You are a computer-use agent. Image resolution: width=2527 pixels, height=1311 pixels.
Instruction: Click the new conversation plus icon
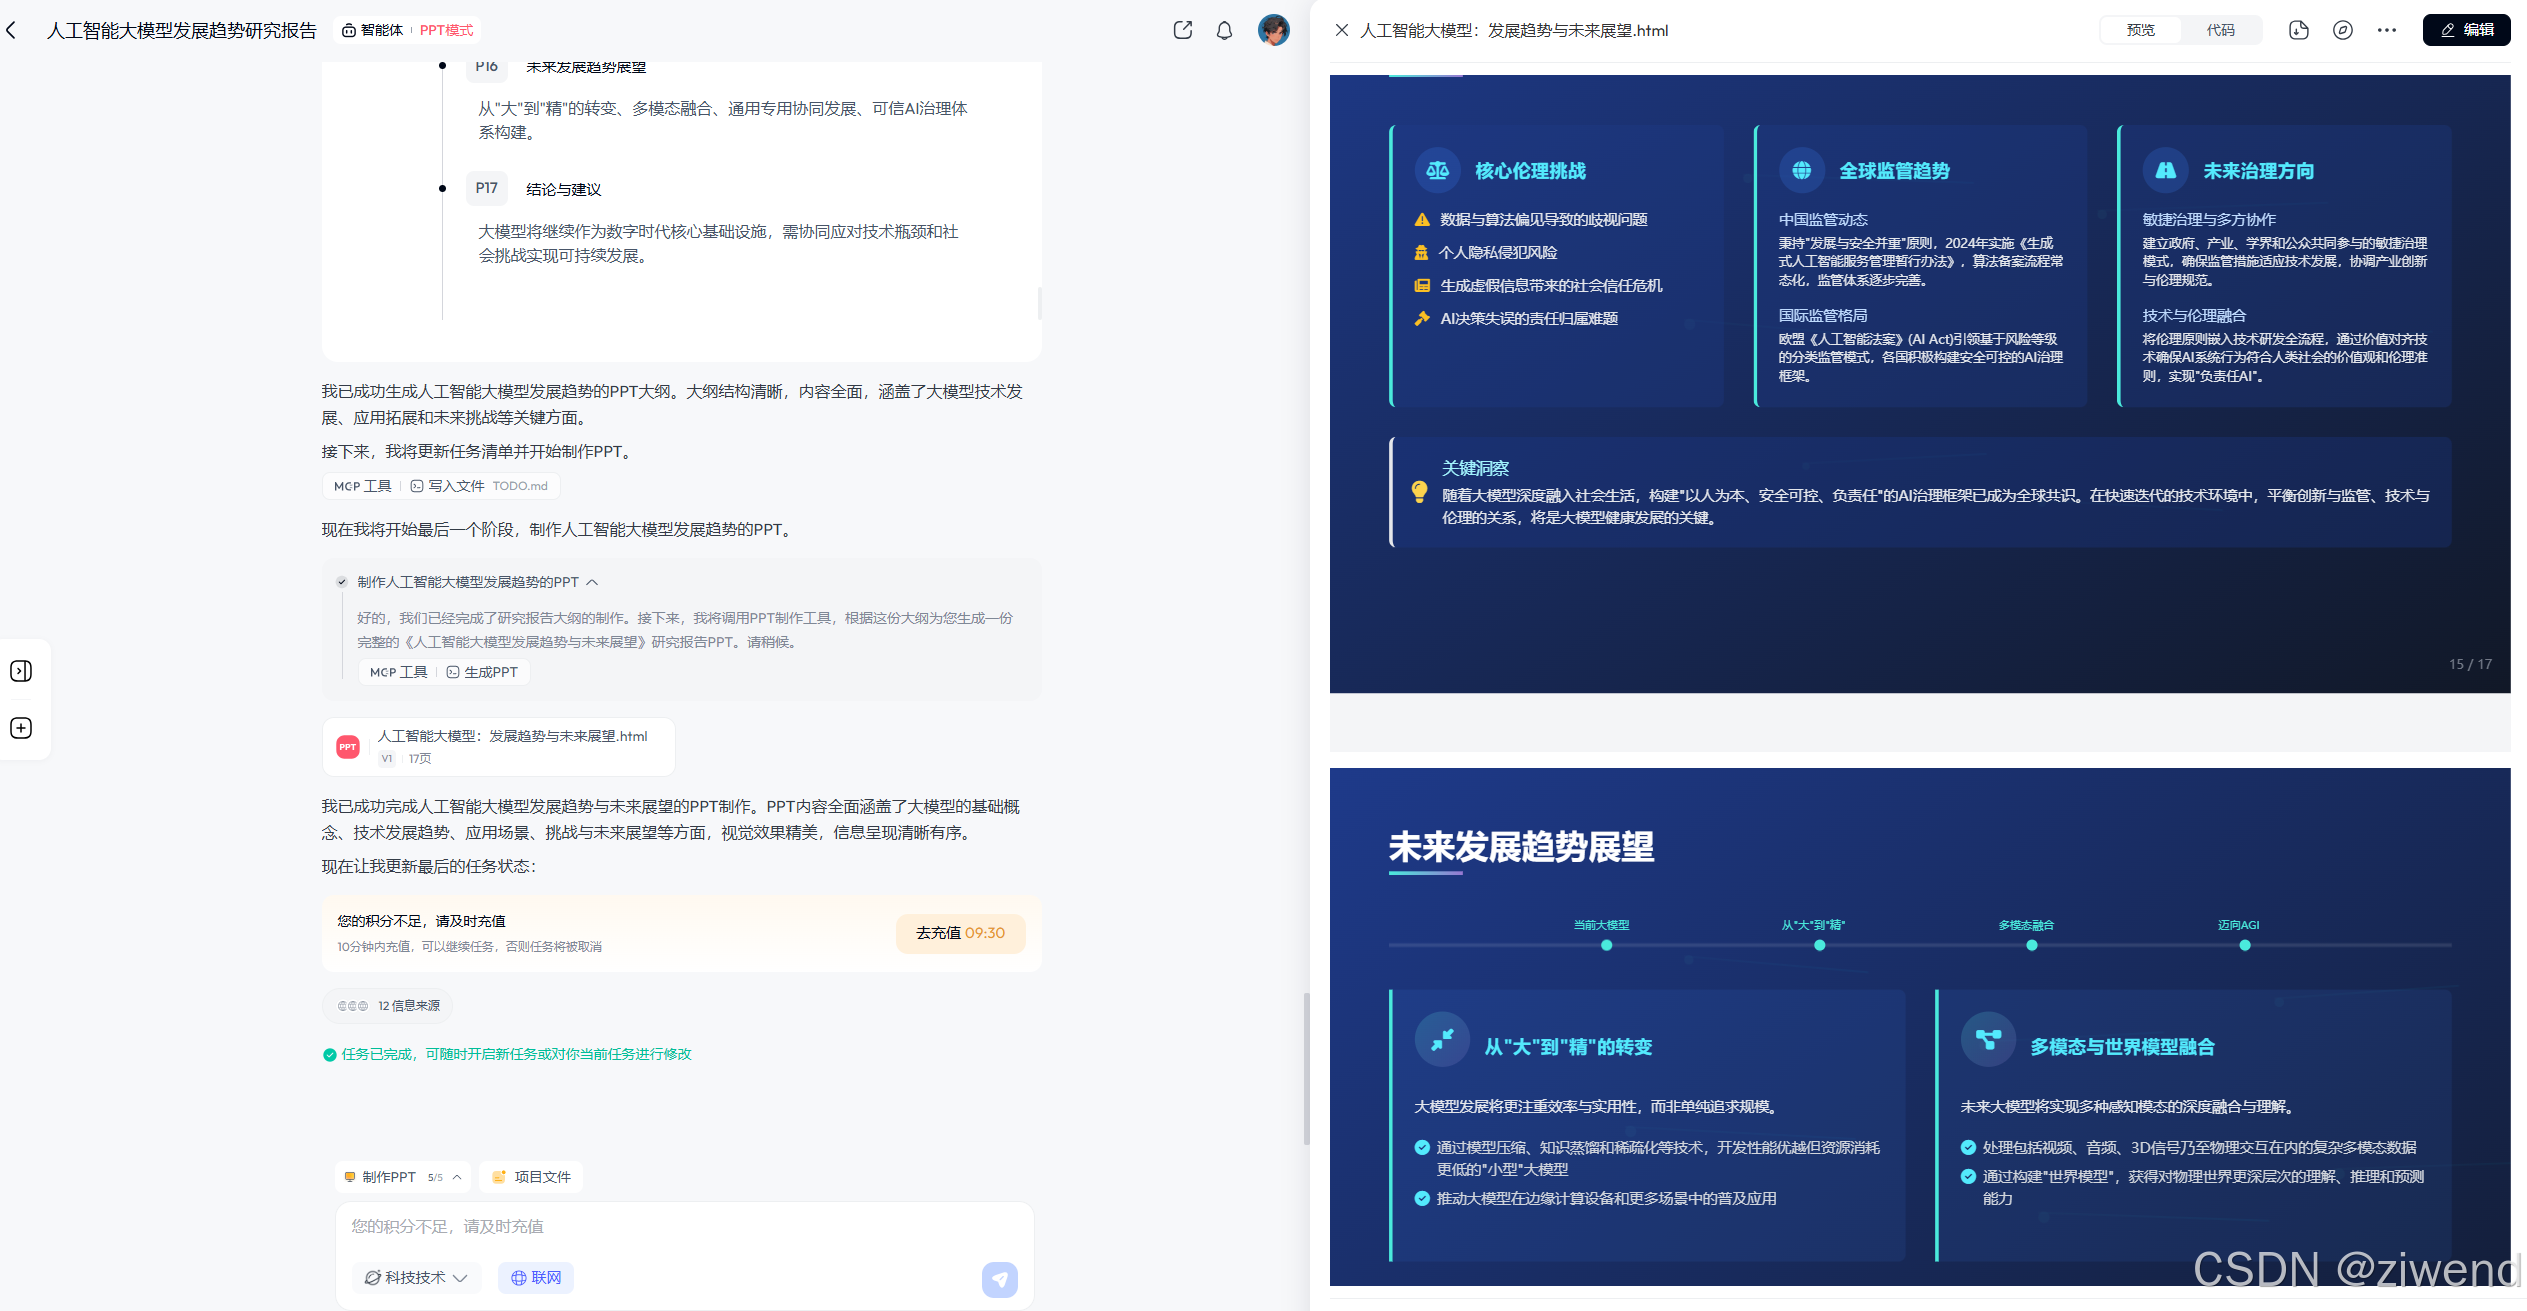21,728
